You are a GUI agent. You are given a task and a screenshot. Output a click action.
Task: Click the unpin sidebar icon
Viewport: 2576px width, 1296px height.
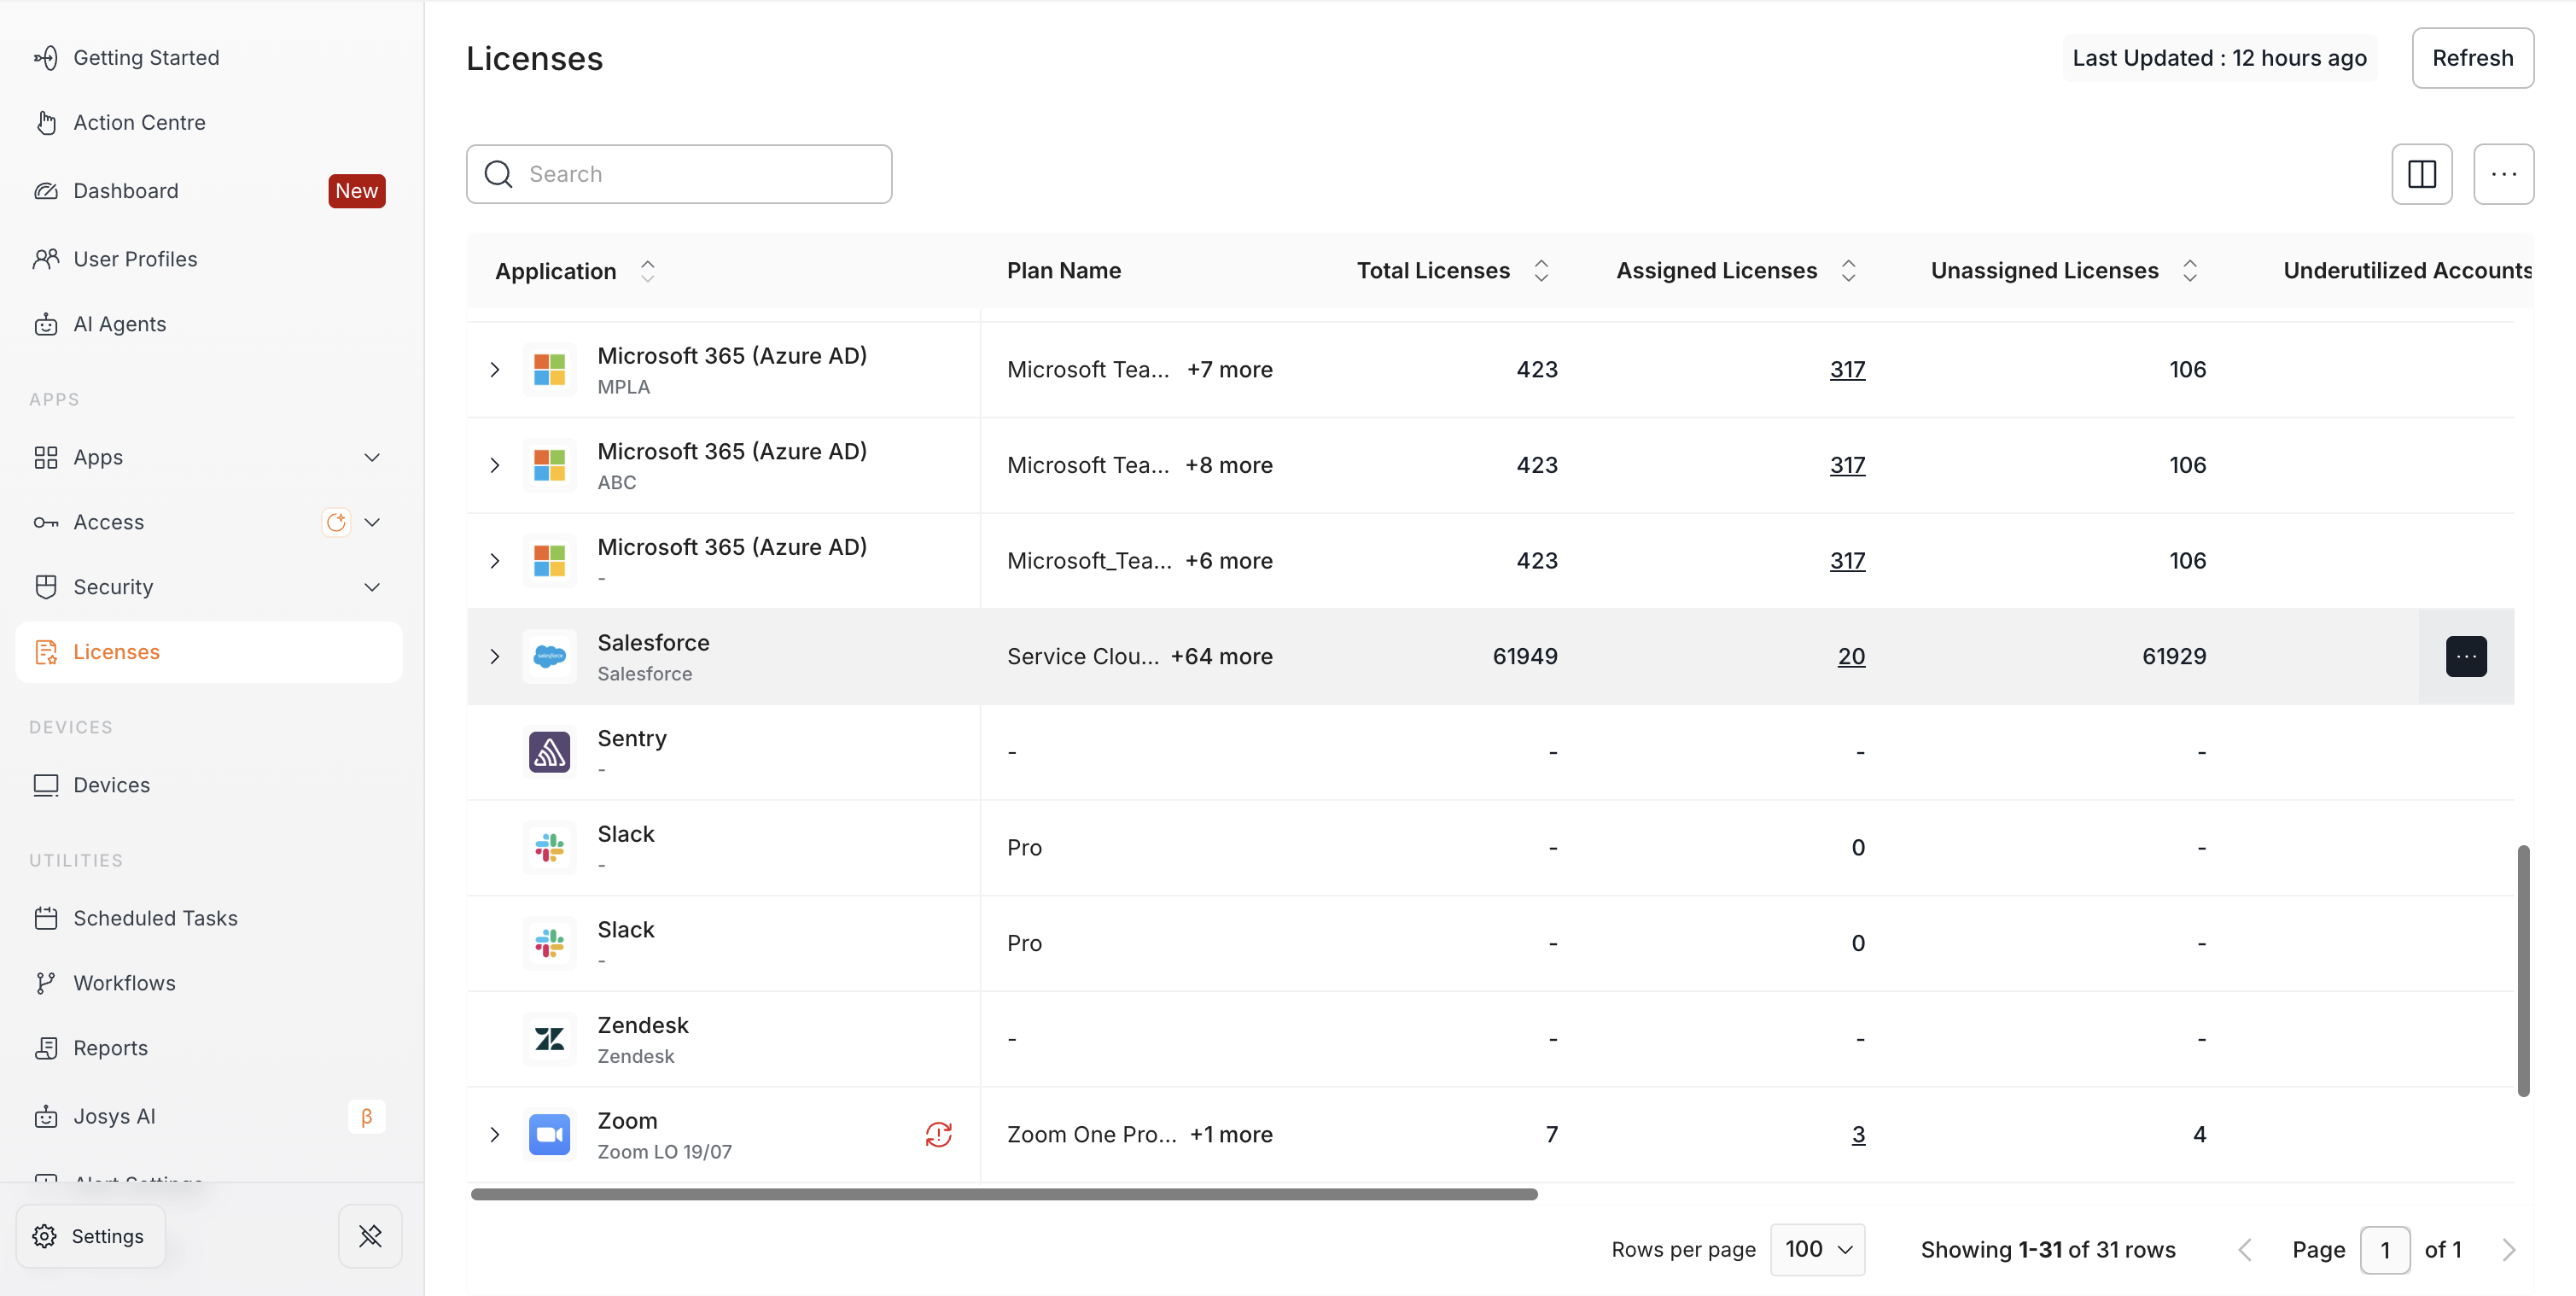point(370,1236)
